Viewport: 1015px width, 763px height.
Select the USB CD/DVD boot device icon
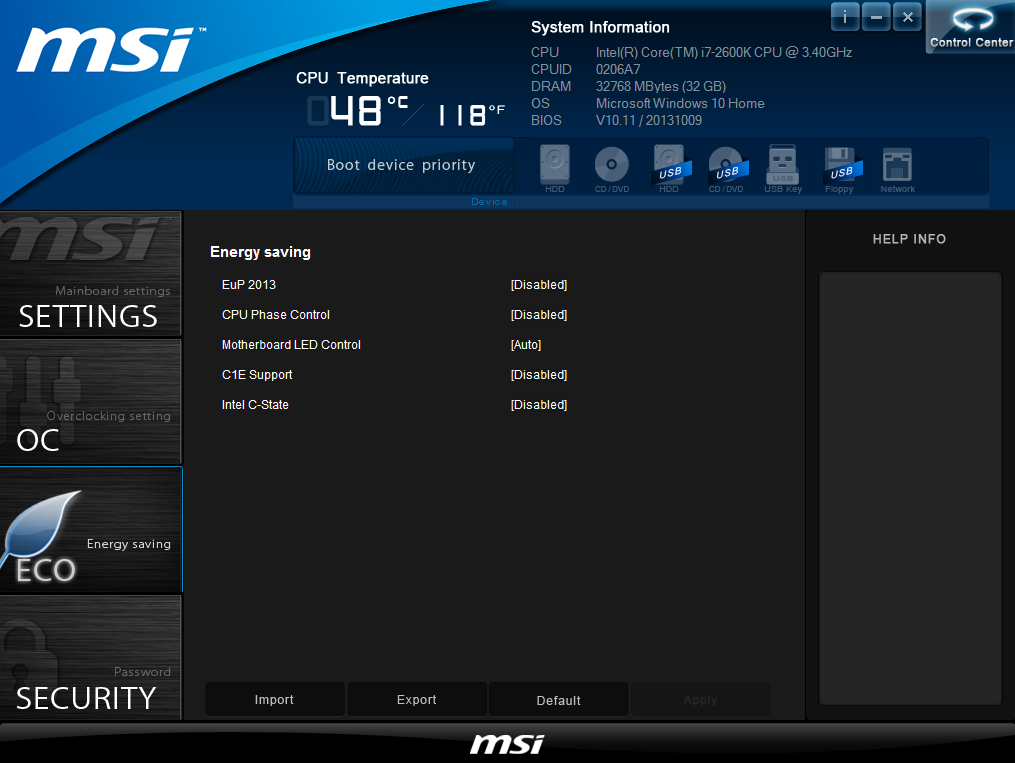point(726,168)
